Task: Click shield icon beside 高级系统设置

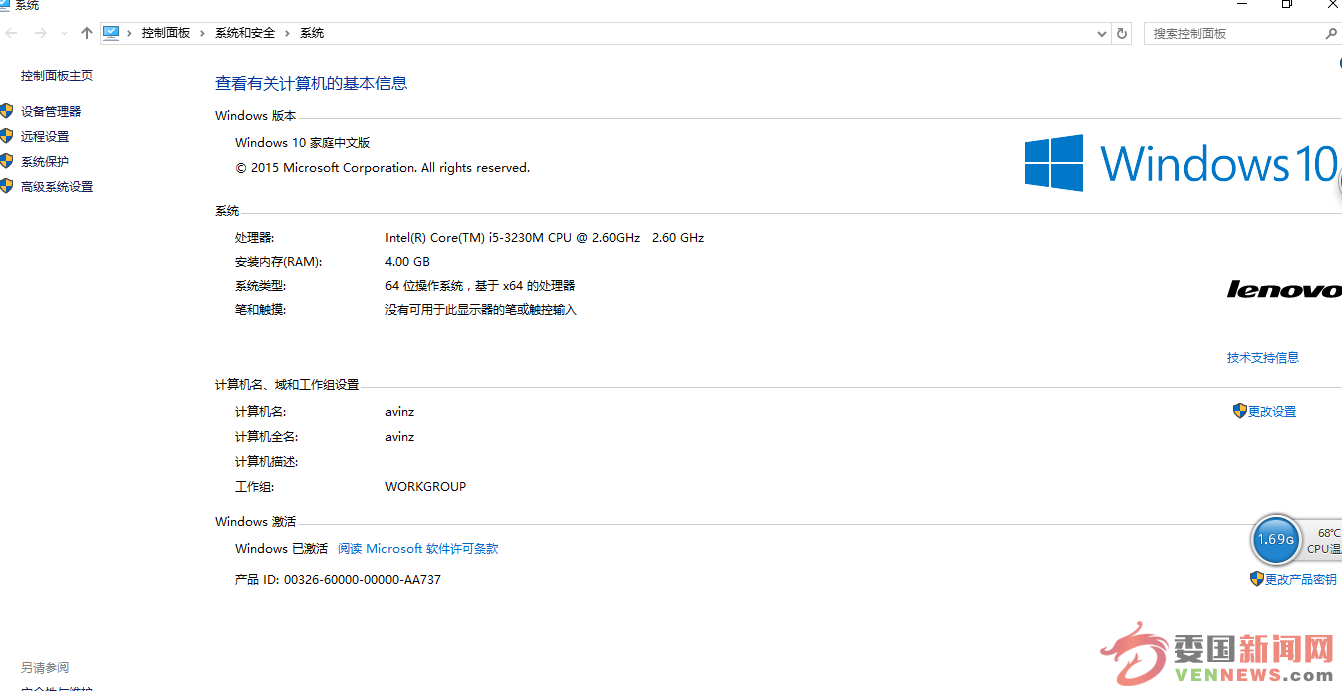Action: (x=7, y=186)
